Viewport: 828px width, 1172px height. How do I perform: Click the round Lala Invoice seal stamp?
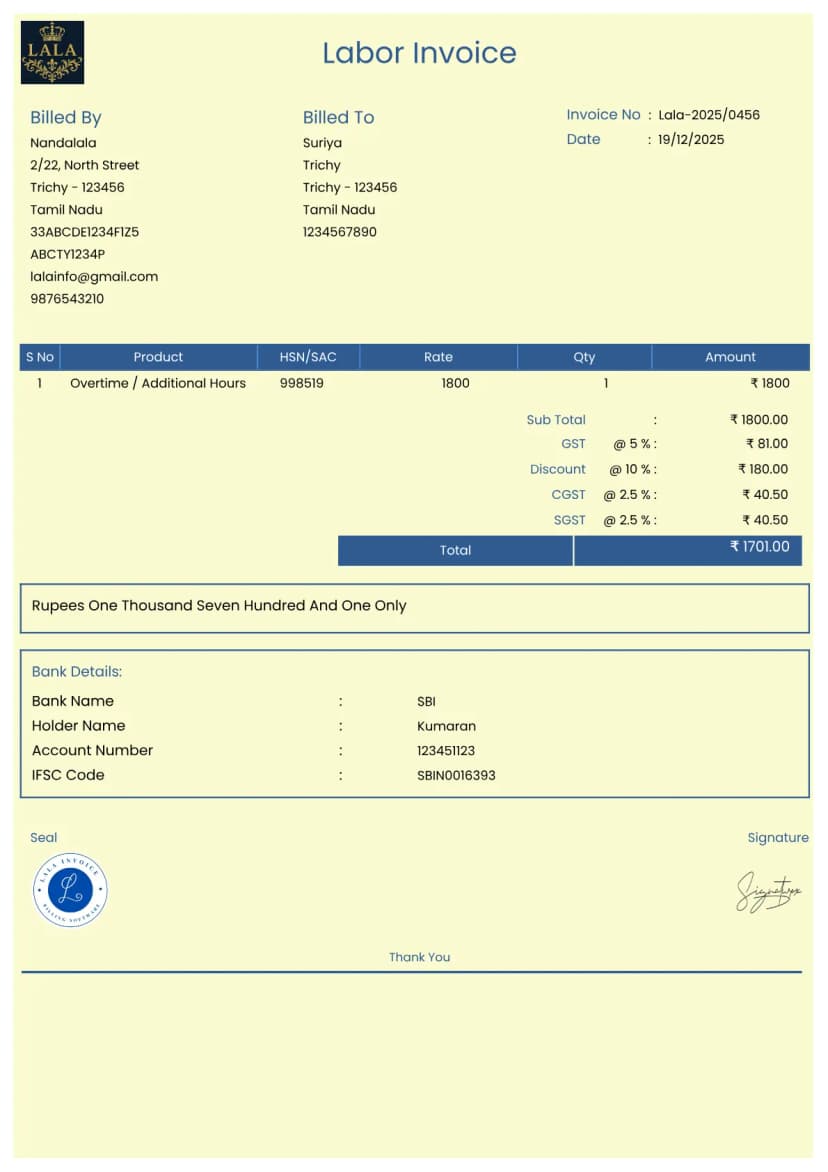point(70,889)
